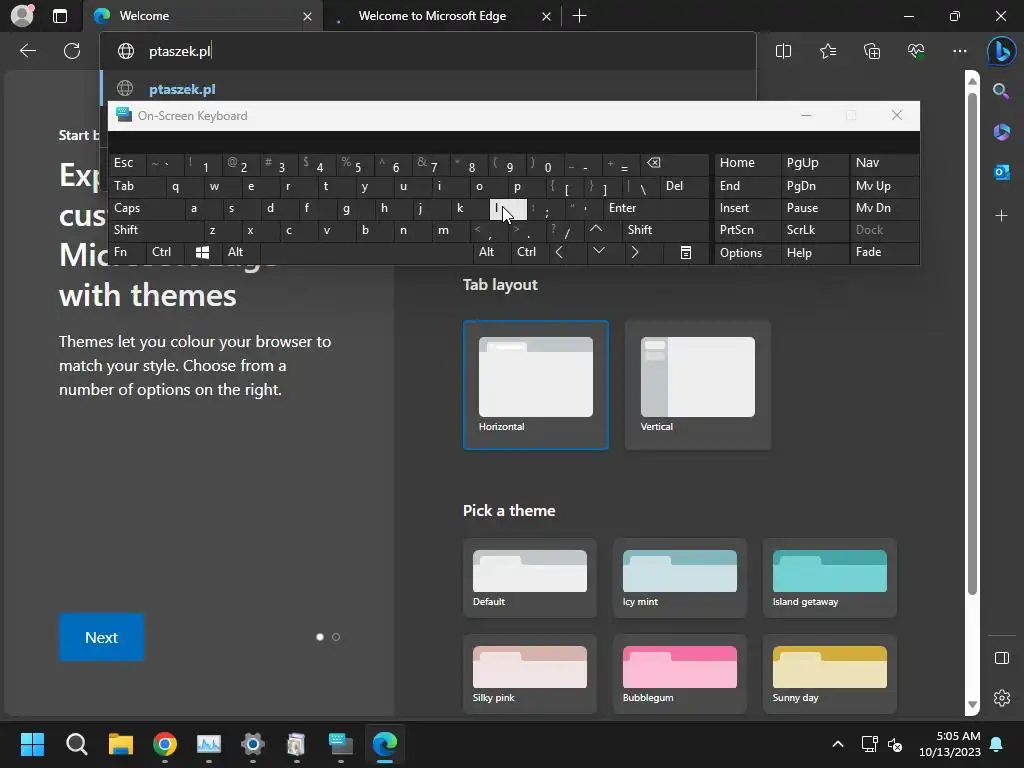Pick the Icy mint theme
The image size is (1024, 768).
pos(680,578)
